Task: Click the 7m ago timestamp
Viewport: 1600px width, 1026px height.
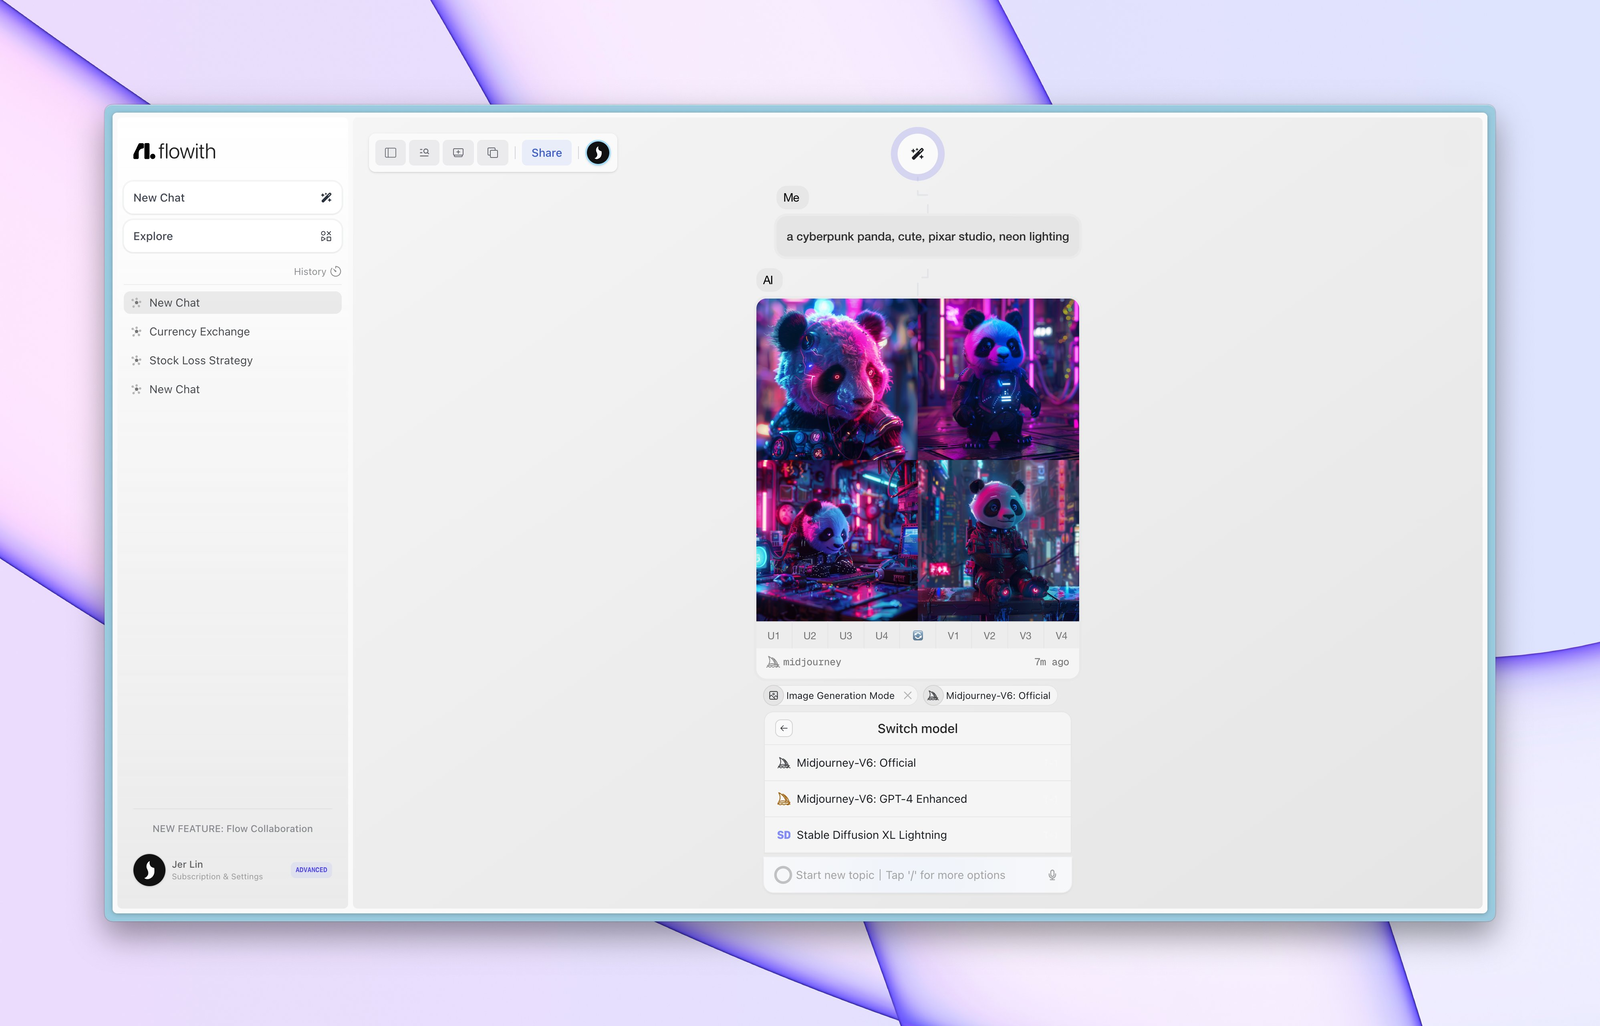Action: (1051, 662)
